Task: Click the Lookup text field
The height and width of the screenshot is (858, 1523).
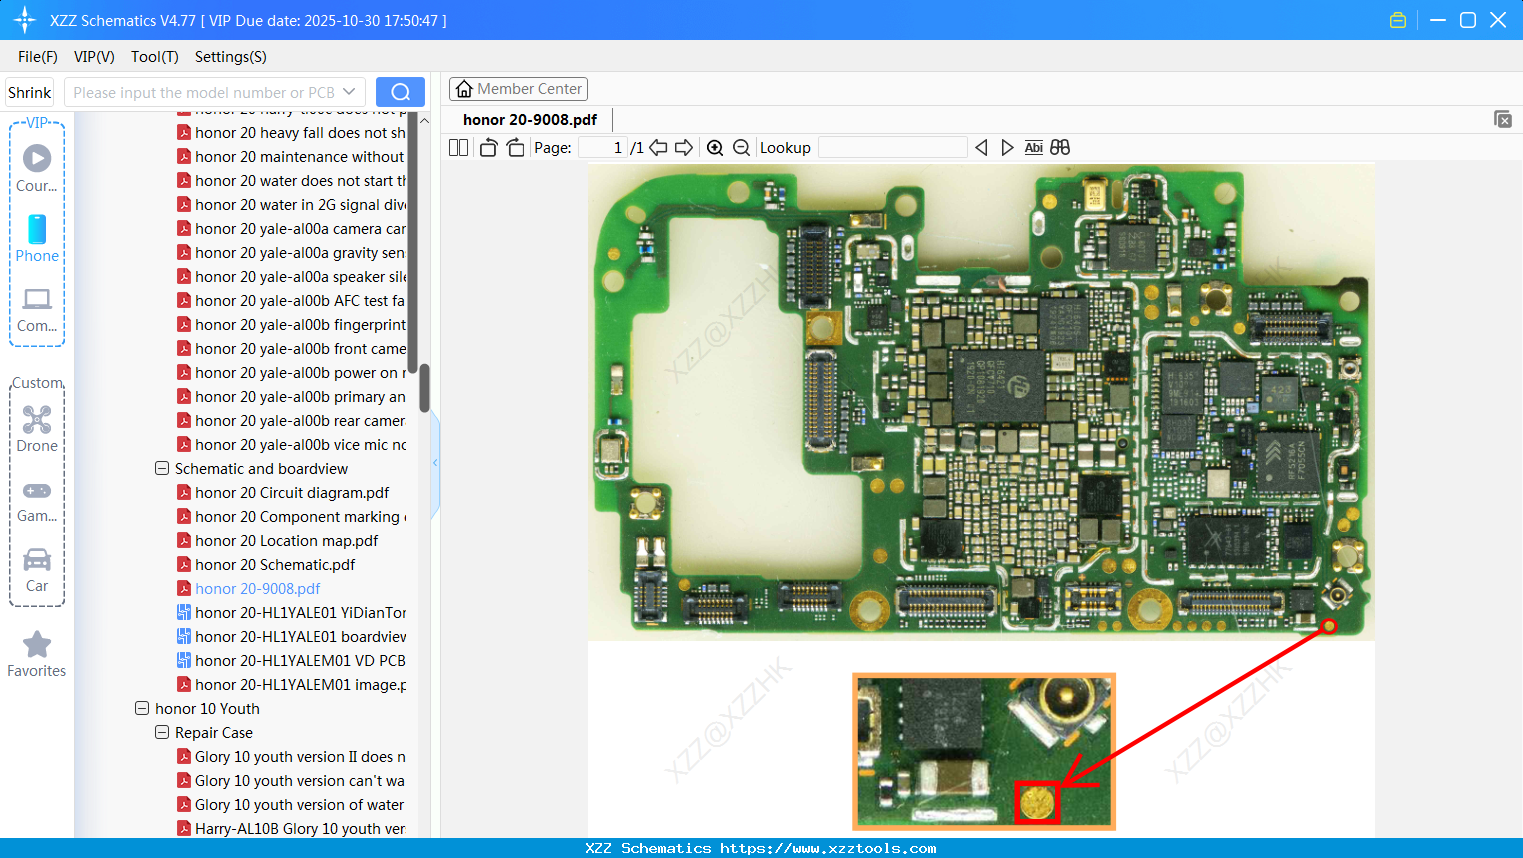Action: pyautogui.click(x=893, y=148)
